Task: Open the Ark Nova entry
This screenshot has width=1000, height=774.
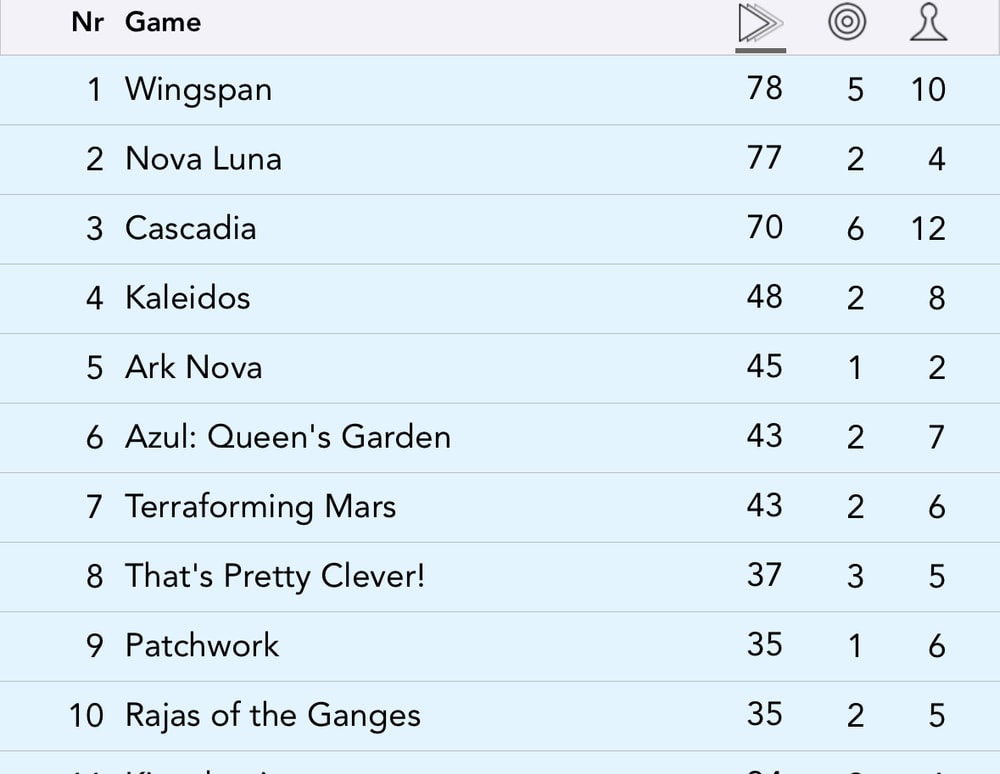Action: pos(193,367)
